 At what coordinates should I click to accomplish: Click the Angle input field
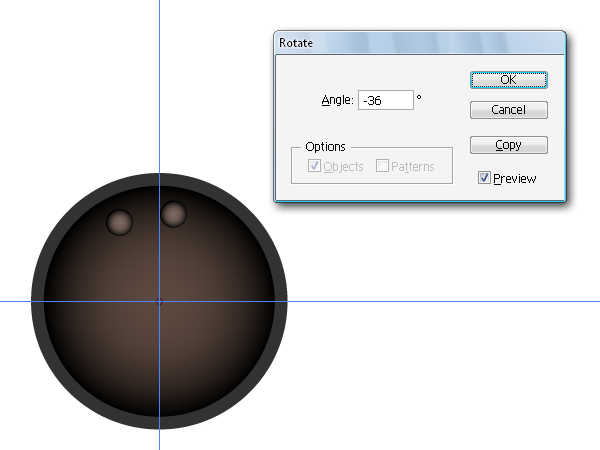pyautogui.click(x=386, y=100)
